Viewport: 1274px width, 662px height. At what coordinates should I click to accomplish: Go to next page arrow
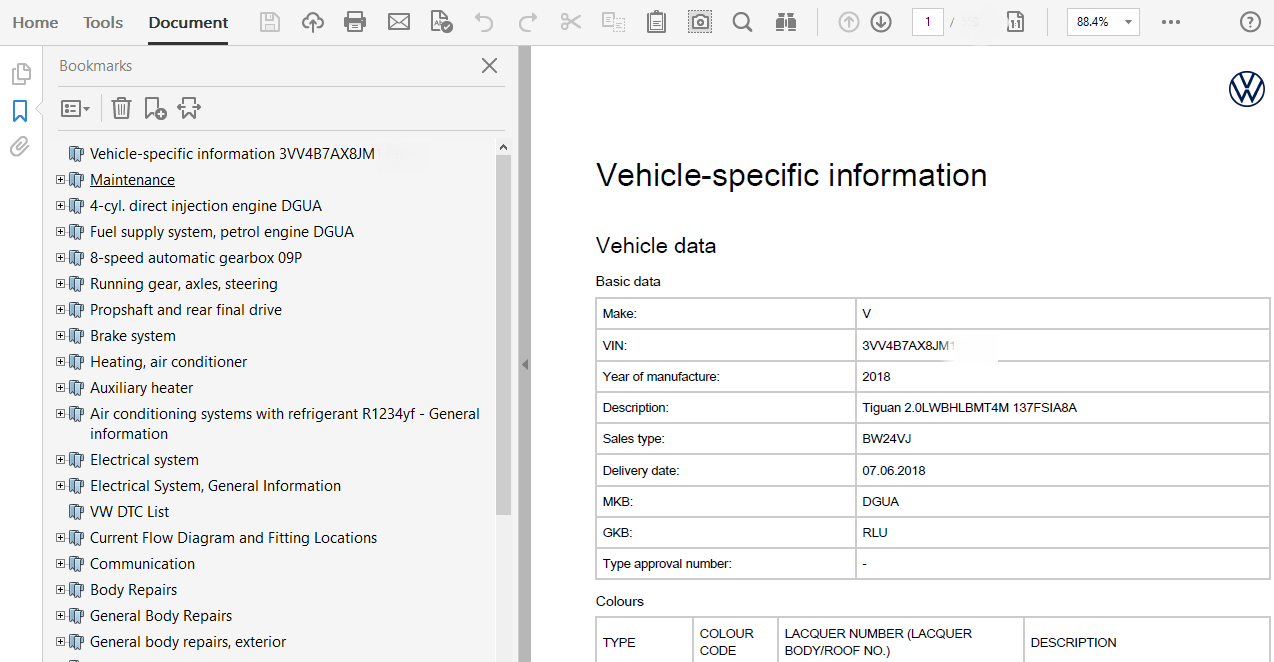pos(881,22)
